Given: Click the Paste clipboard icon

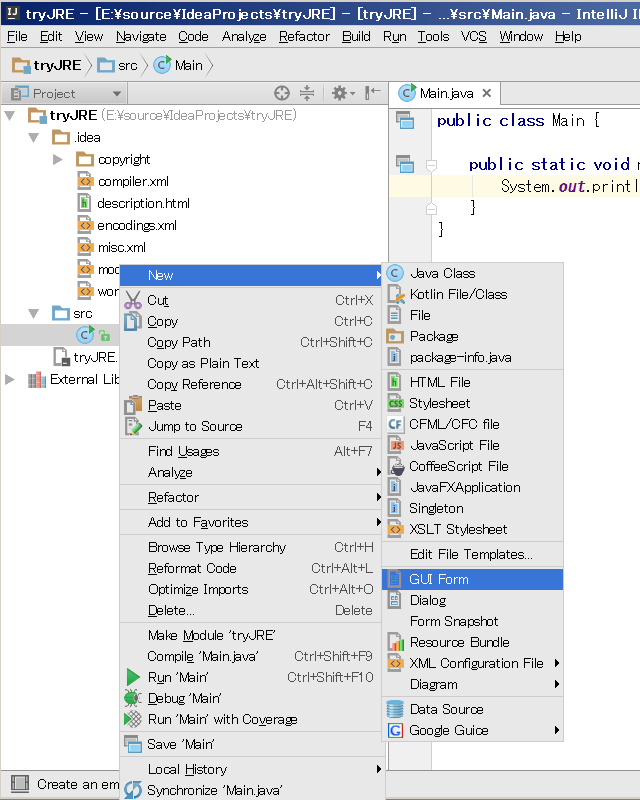Looking at the screenshot, I should pos(133,405).
